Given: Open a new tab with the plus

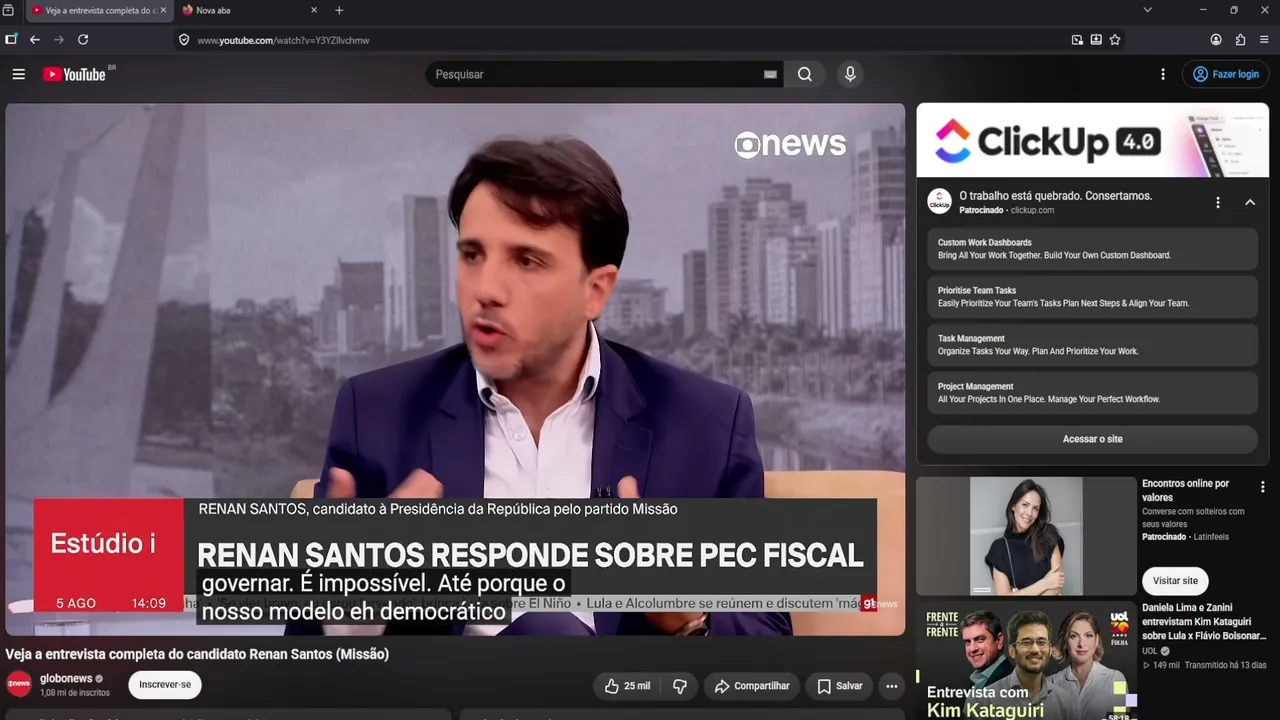Looking at the screenshot, I should (339, 10).
